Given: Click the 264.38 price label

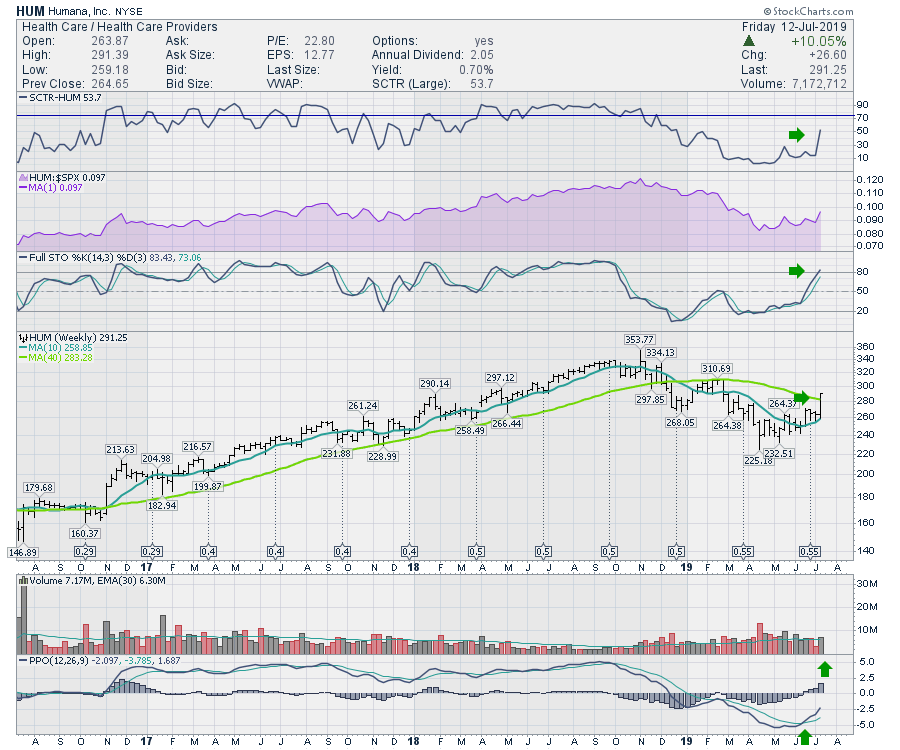Looking at the screenshot, I should point(727,426).
